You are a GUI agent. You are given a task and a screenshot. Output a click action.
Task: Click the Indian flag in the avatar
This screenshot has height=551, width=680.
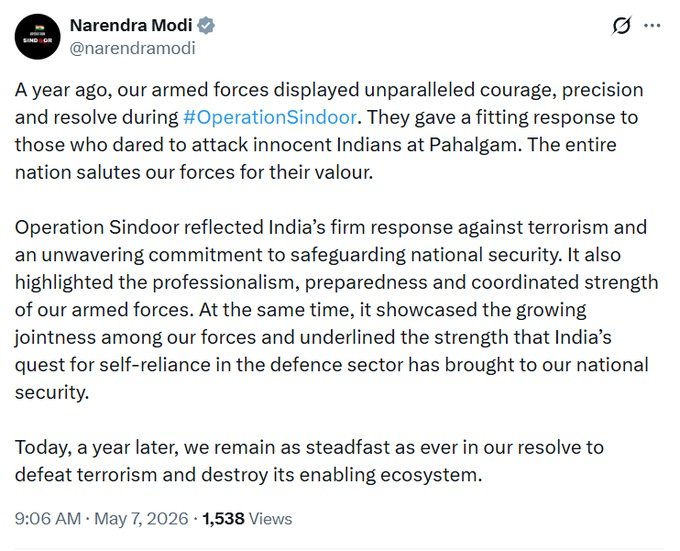pyautogui.click(x=40, y=28)
